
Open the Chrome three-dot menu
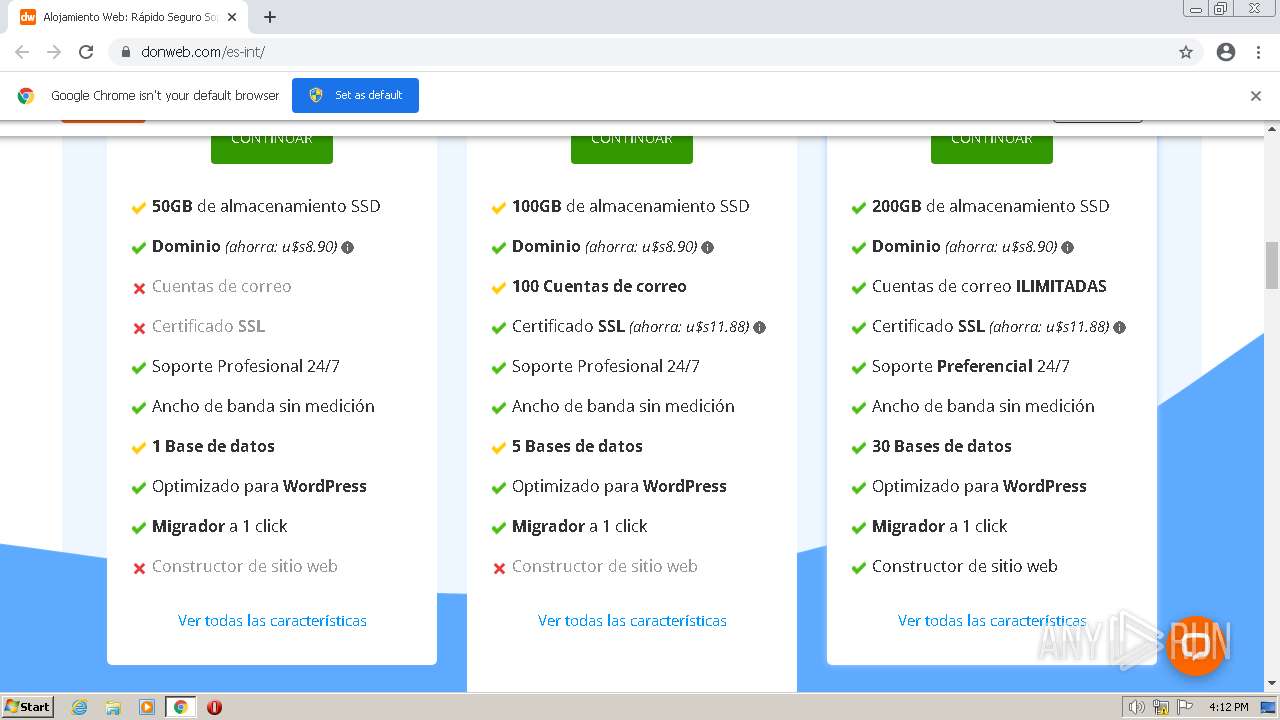(x=1258, y=52)
